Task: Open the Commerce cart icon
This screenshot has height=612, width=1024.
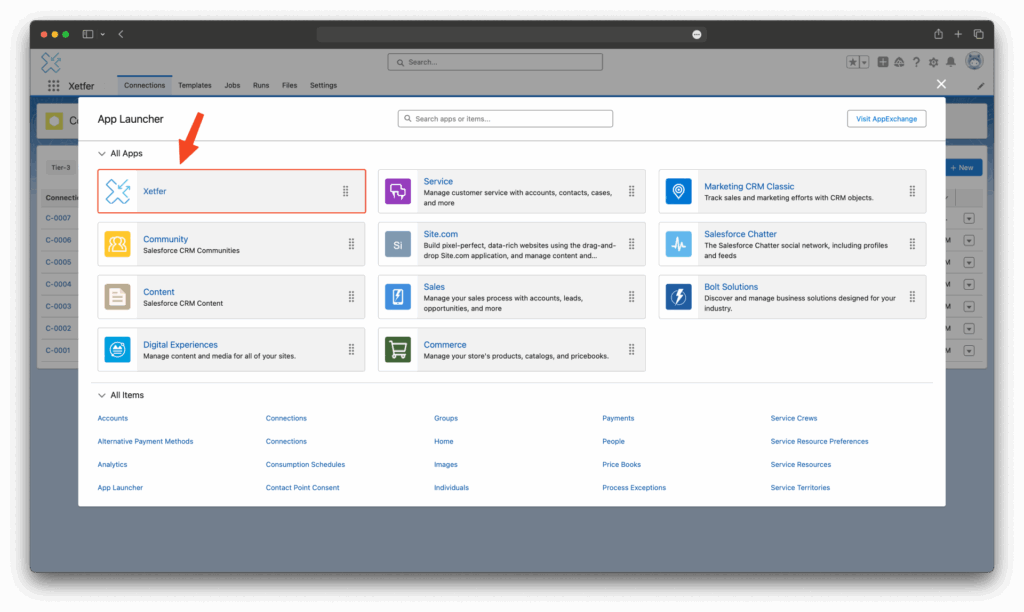Action: point(398,349)
